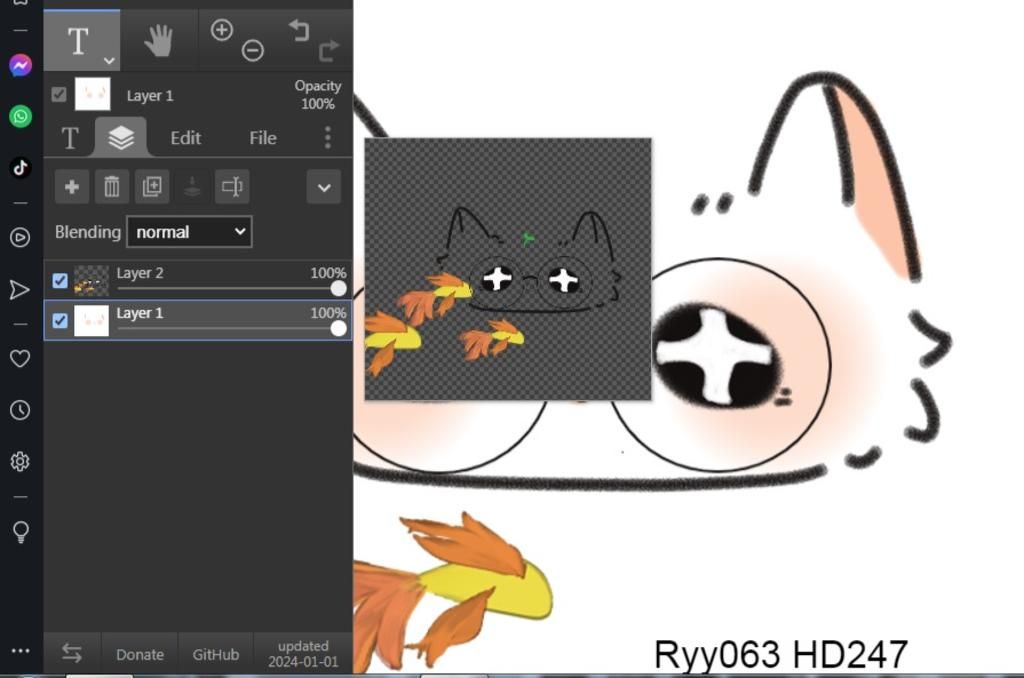Open settings gear sidebar icon
This screenshot has width=1024, height=678.
(20, 461)
